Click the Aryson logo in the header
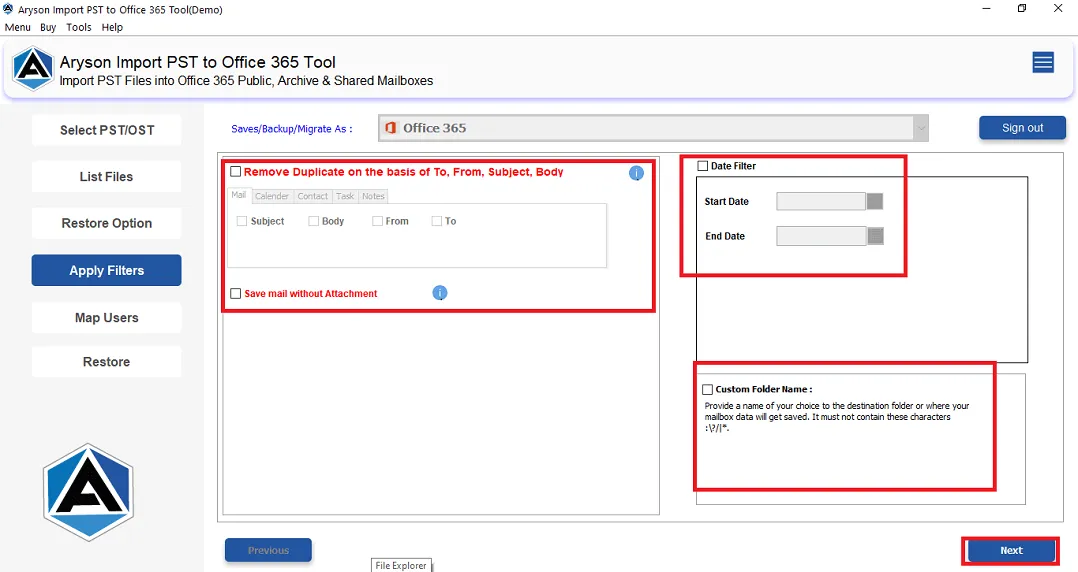Screen dimensions: 1078x572 pyautogui.click(x=32, y=68)
